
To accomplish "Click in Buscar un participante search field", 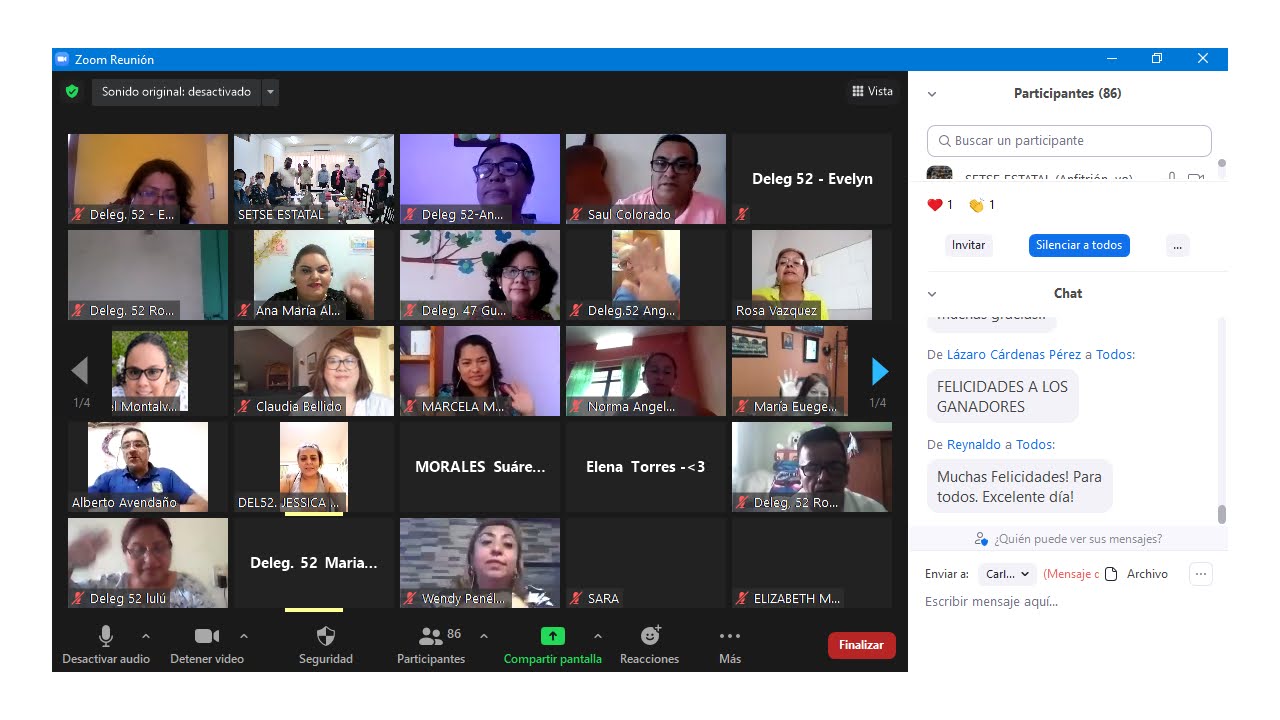I will coord(1069,141).
